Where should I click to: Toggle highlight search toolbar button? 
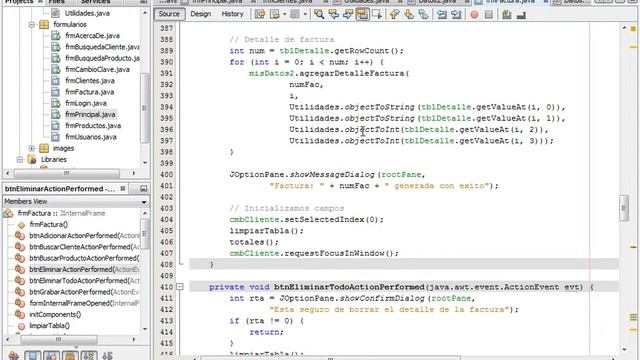pos(362,14)
